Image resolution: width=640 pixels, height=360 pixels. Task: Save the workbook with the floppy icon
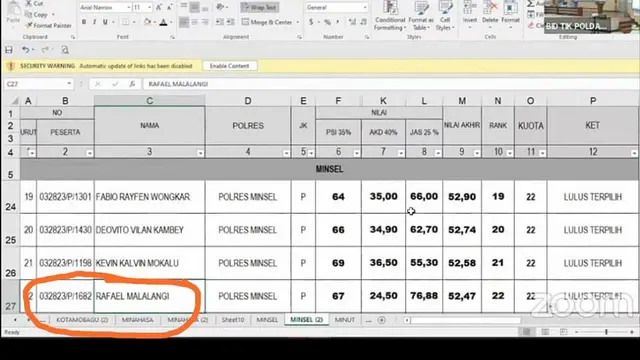[x=9, y=50]
